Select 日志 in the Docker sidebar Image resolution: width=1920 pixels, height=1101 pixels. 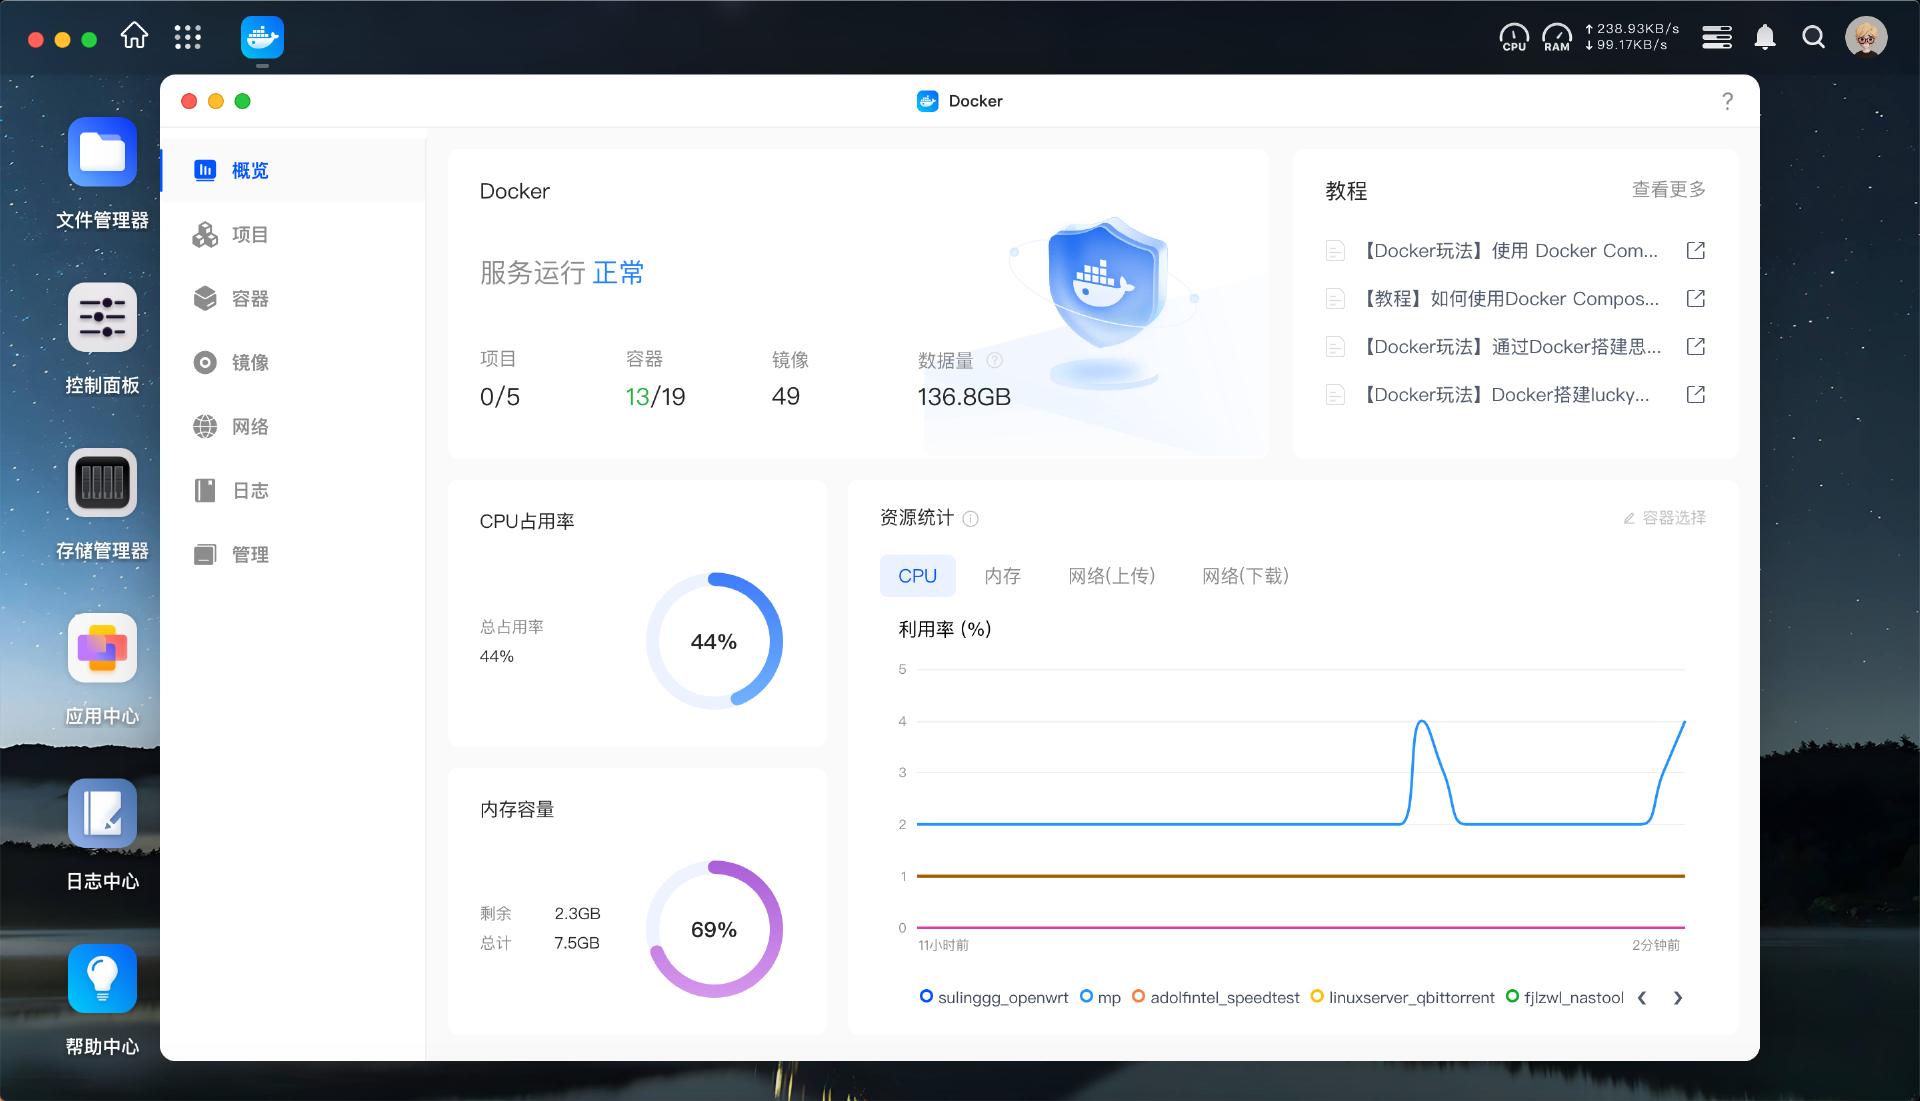(x=293, y=491)
